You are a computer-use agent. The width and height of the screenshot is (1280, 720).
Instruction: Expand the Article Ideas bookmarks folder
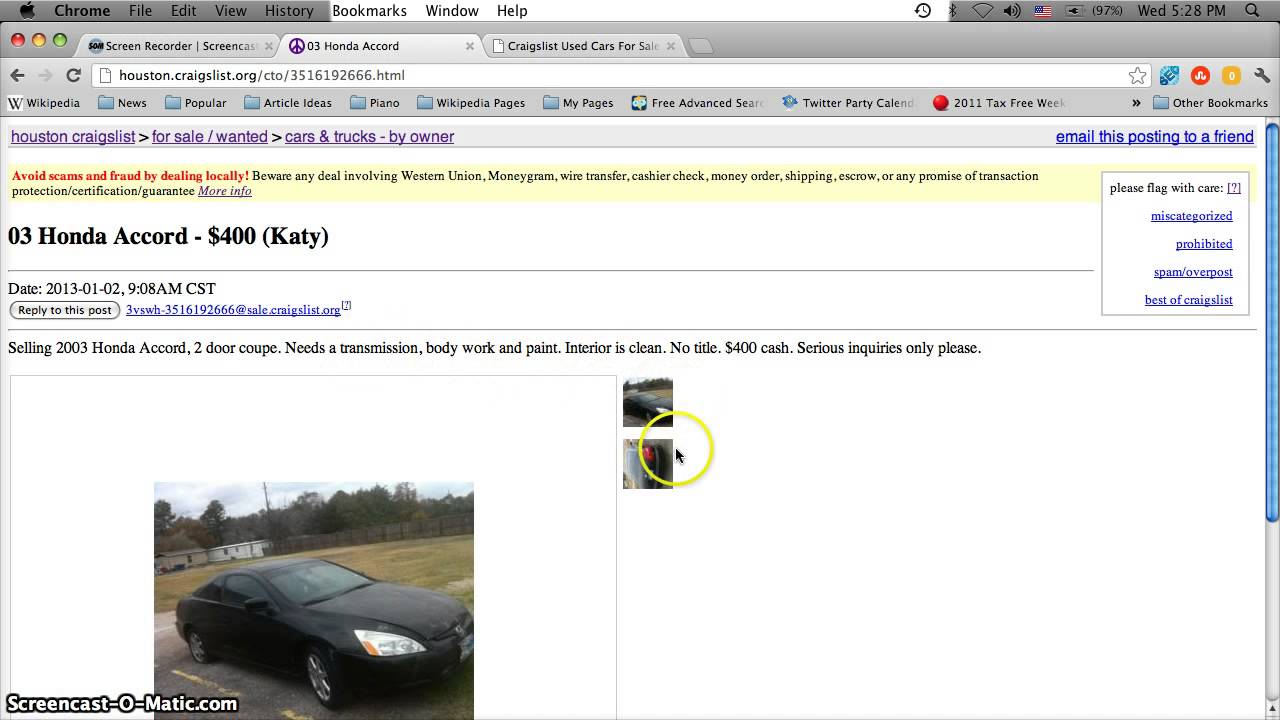point(288,103)
